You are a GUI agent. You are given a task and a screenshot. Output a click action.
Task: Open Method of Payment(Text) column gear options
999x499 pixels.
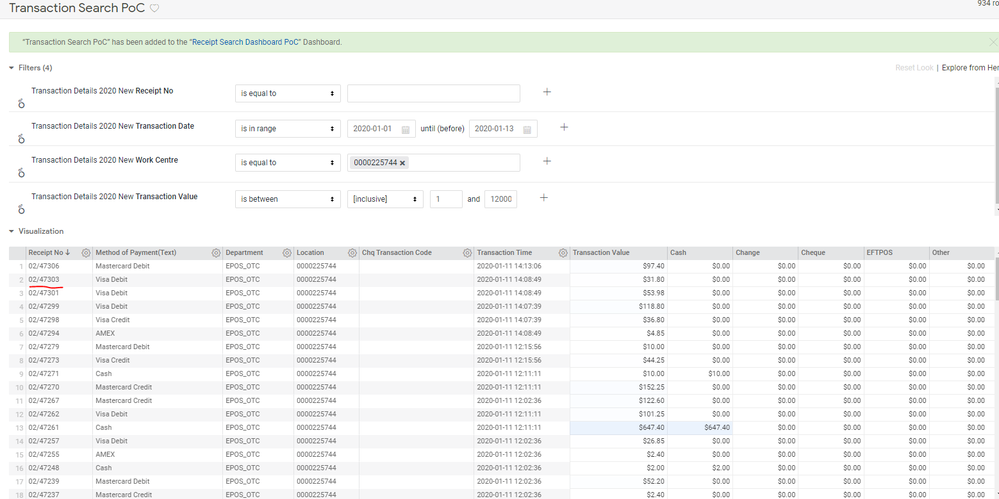point(216,253)
